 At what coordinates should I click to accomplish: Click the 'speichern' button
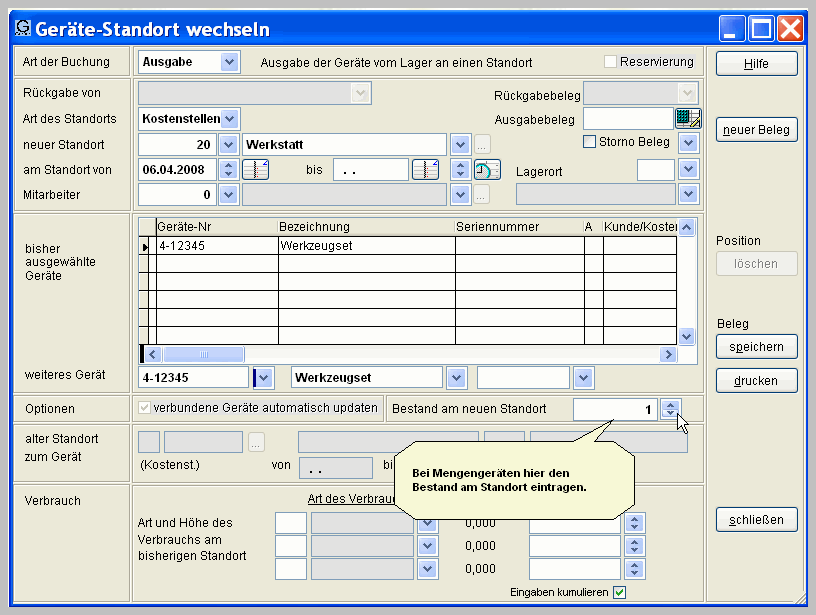coord(756,347)
